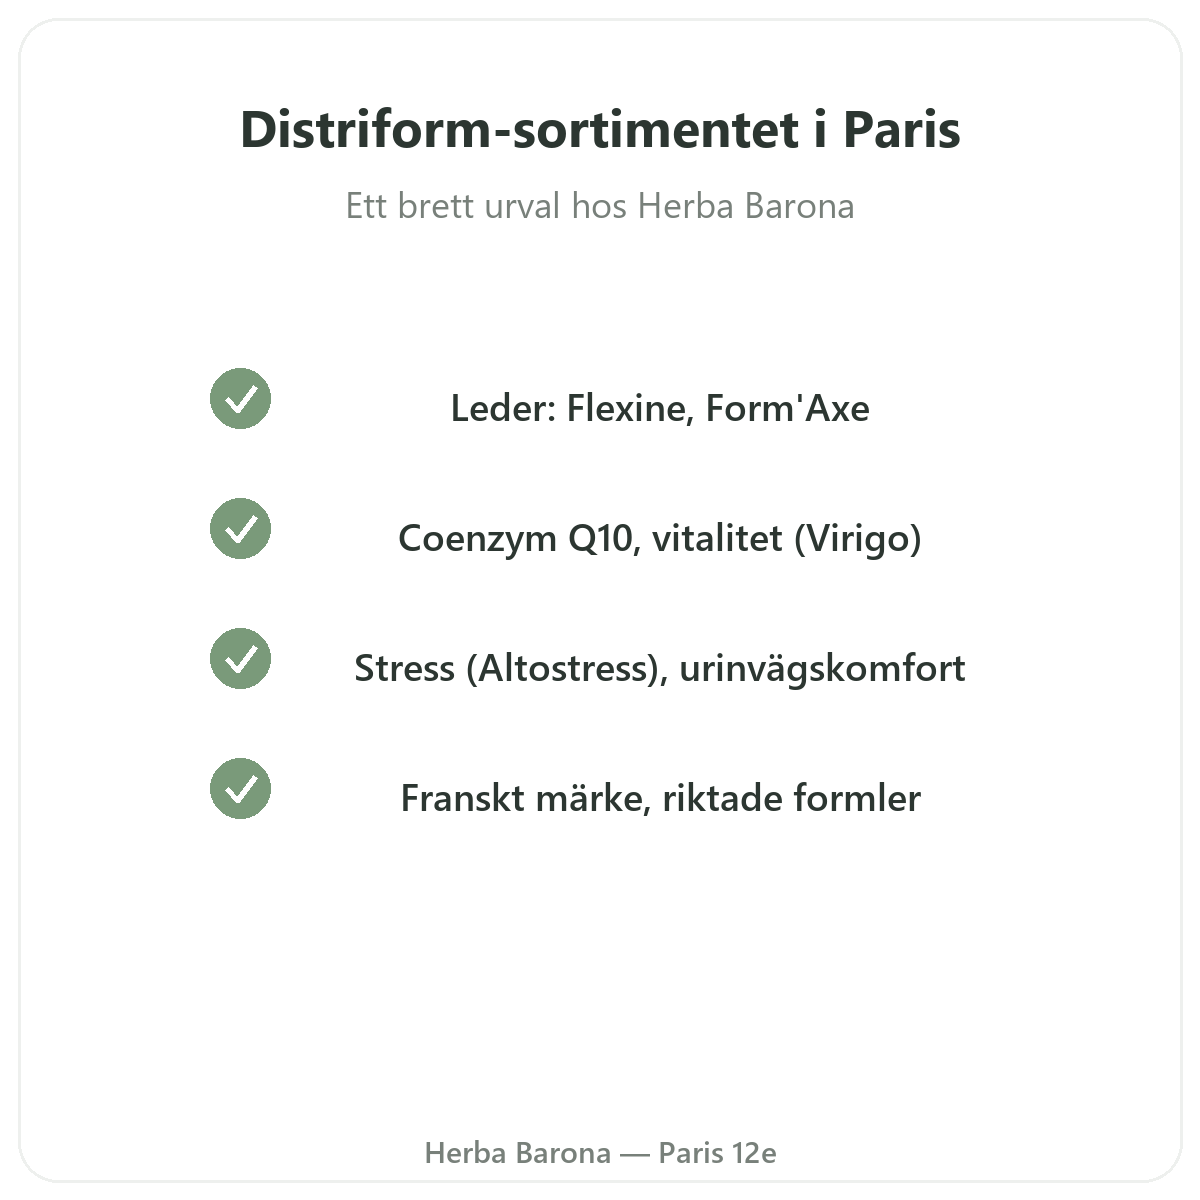Click the line Franskt märke, riktade formler
The height and width of the screenshot is (1200, 1200).
click(x=660, y=798)
